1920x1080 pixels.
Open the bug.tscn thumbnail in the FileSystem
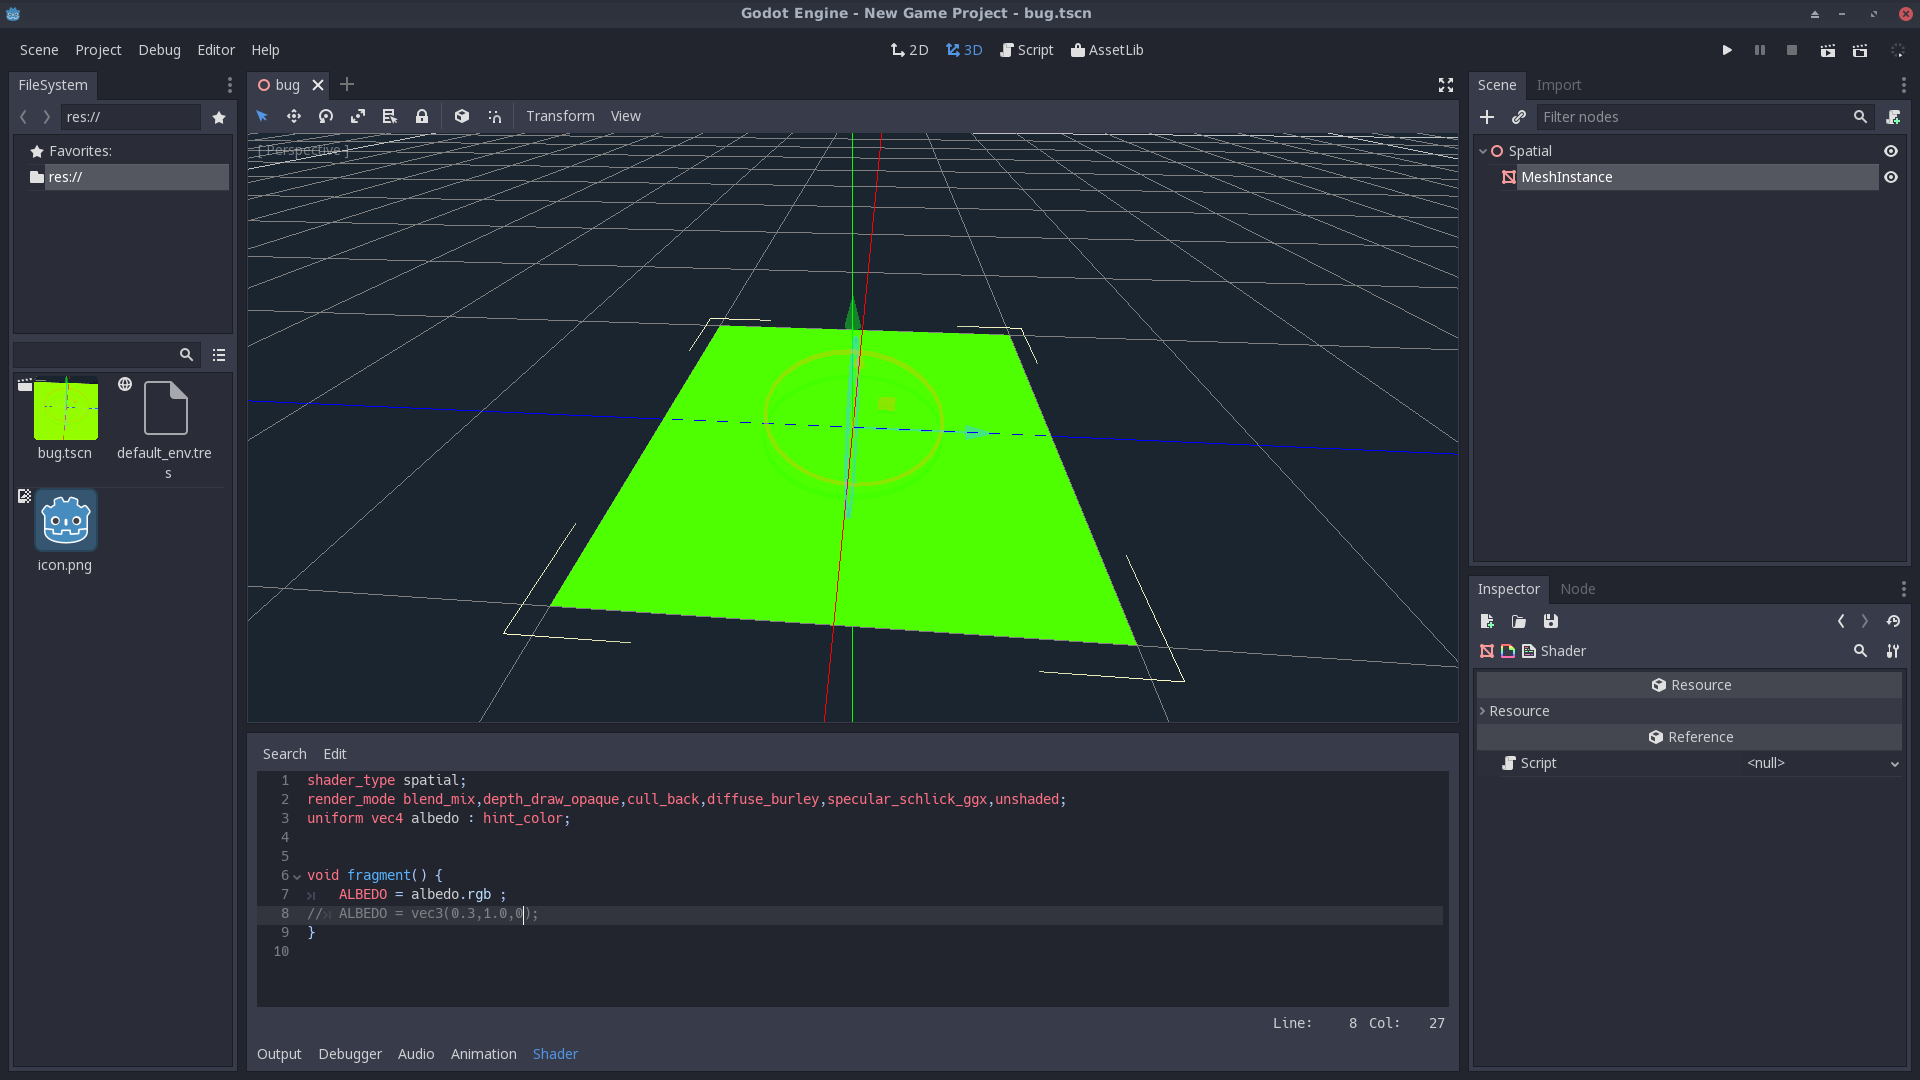pyautogui.click(x=64, y=409)
